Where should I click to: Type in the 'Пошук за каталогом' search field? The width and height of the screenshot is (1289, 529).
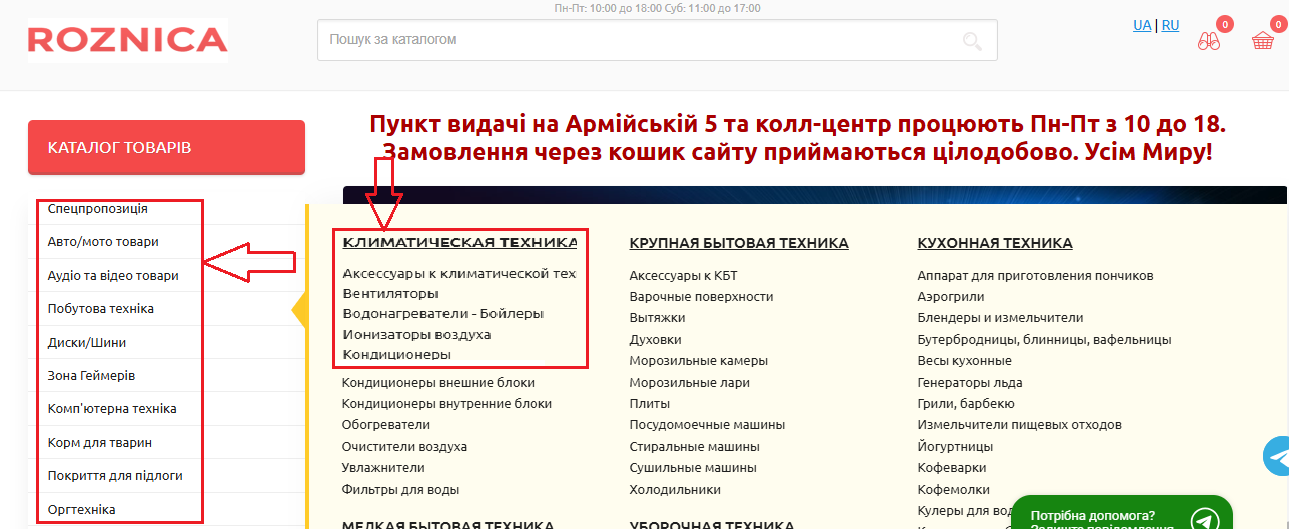(x=640, y=40)
